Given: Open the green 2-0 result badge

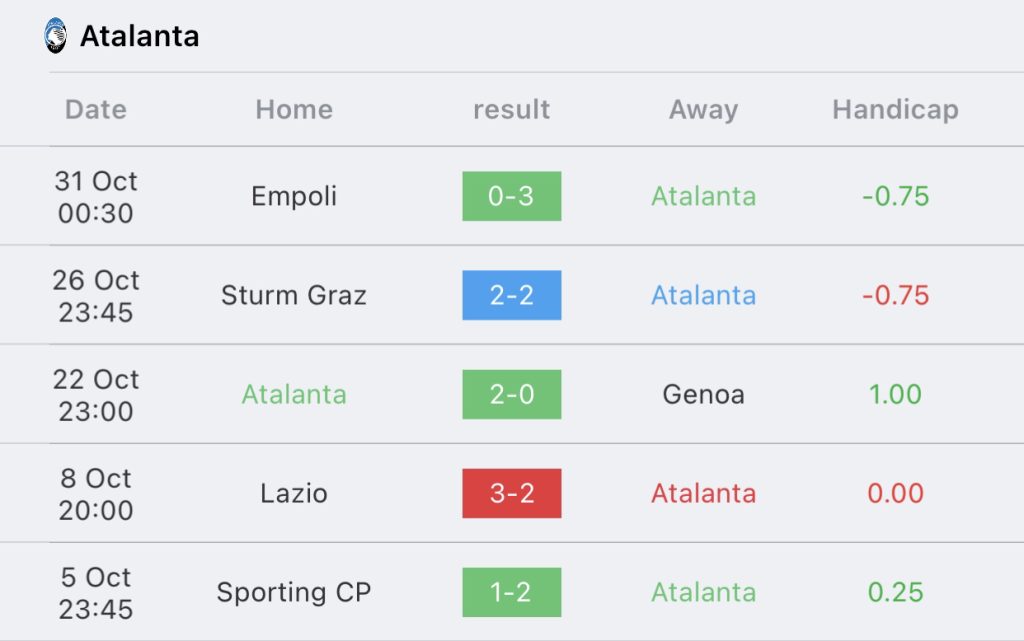Looking at the screenshot, I should click(x=511, y=394).
